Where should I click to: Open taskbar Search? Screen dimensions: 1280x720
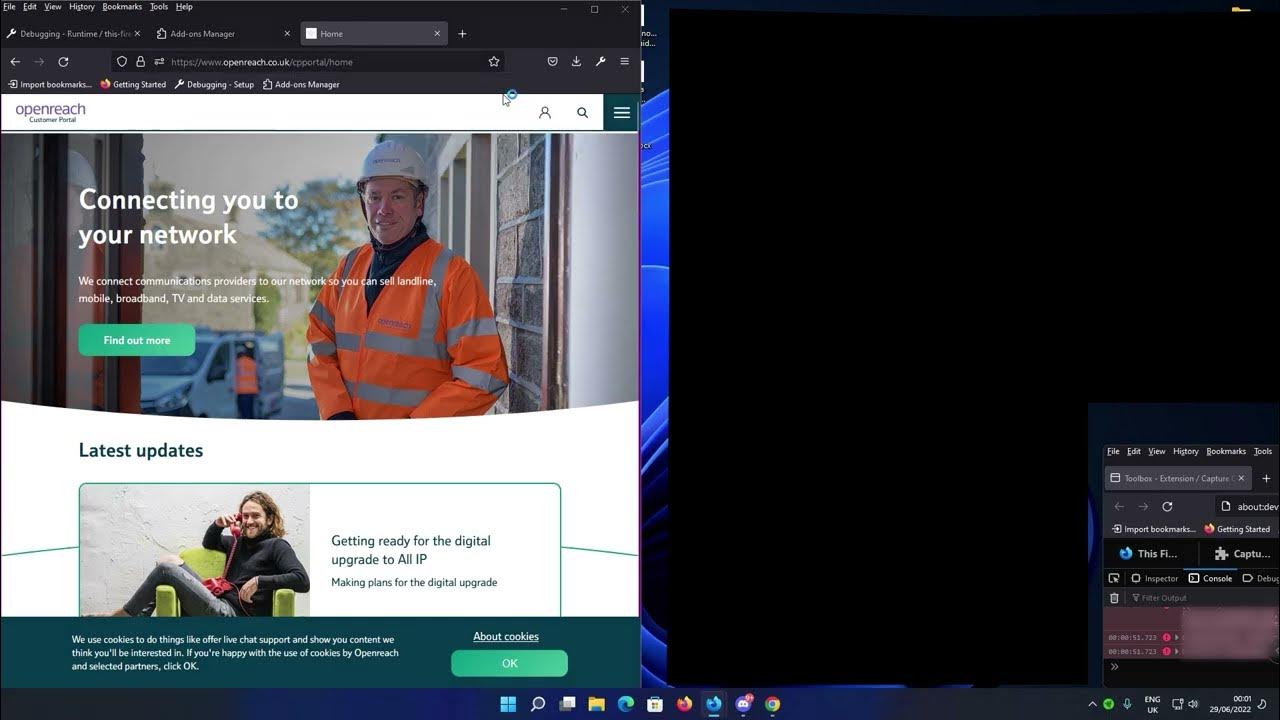pos(538,704)
